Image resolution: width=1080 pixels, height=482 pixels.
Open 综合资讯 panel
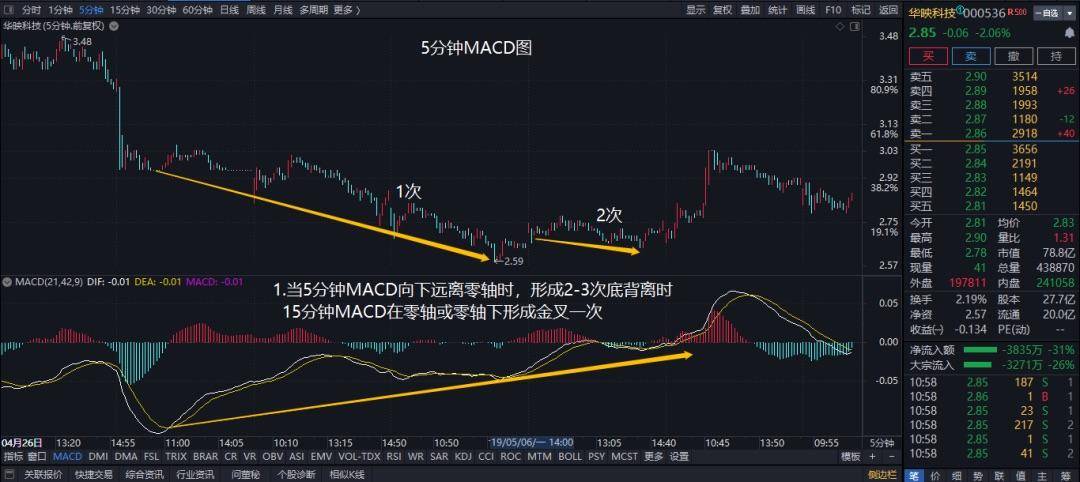pyautogui.click(x=145, y=474)
